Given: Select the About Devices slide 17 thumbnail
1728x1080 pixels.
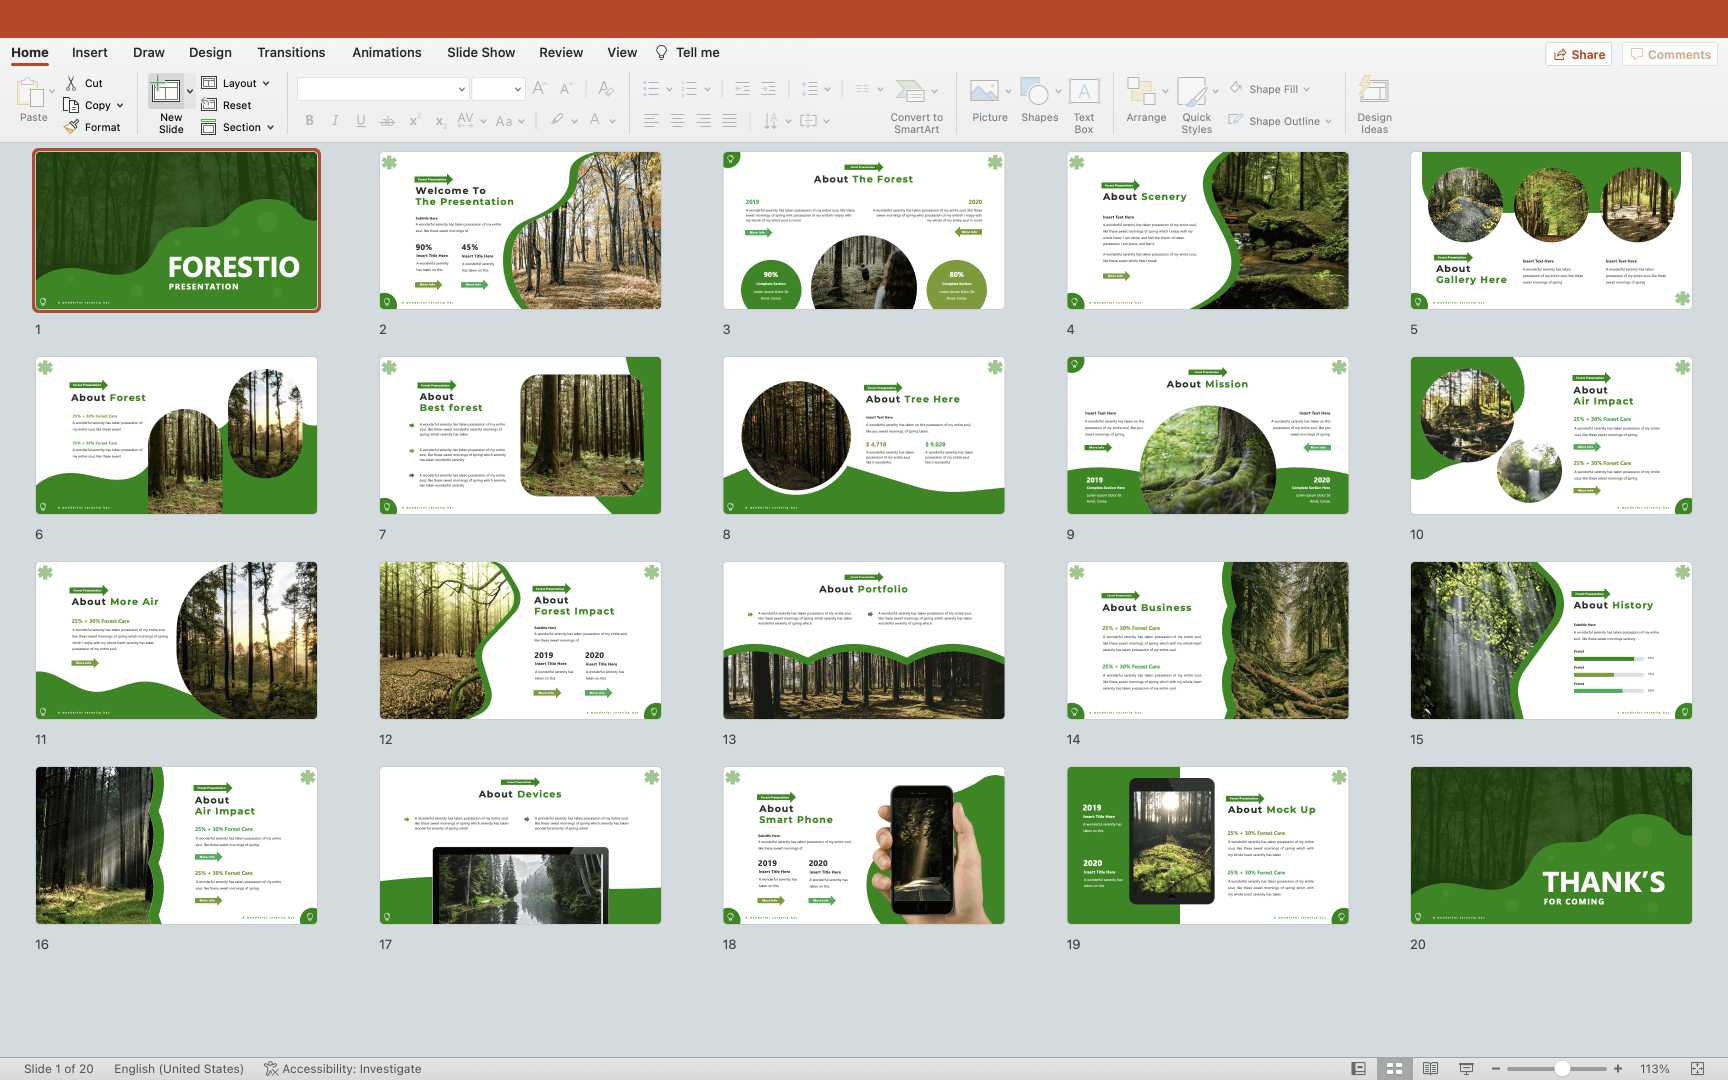Looking at the screenshot, I should (520, 845).
